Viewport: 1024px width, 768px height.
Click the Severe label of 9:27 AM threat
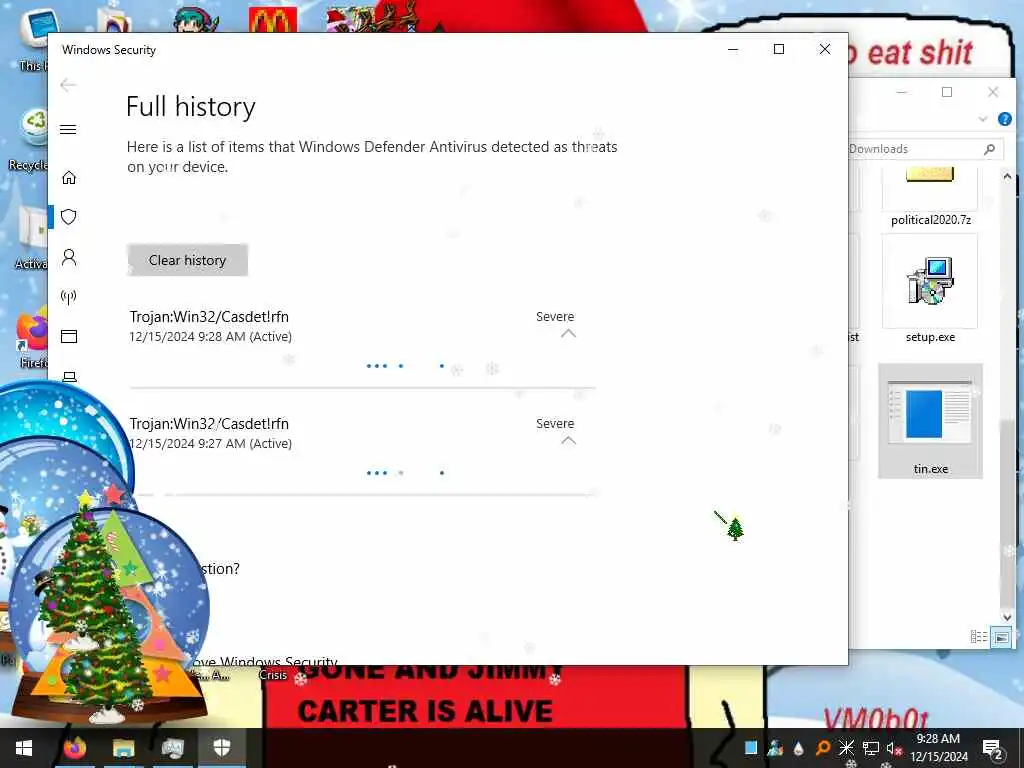pos(555,424)
